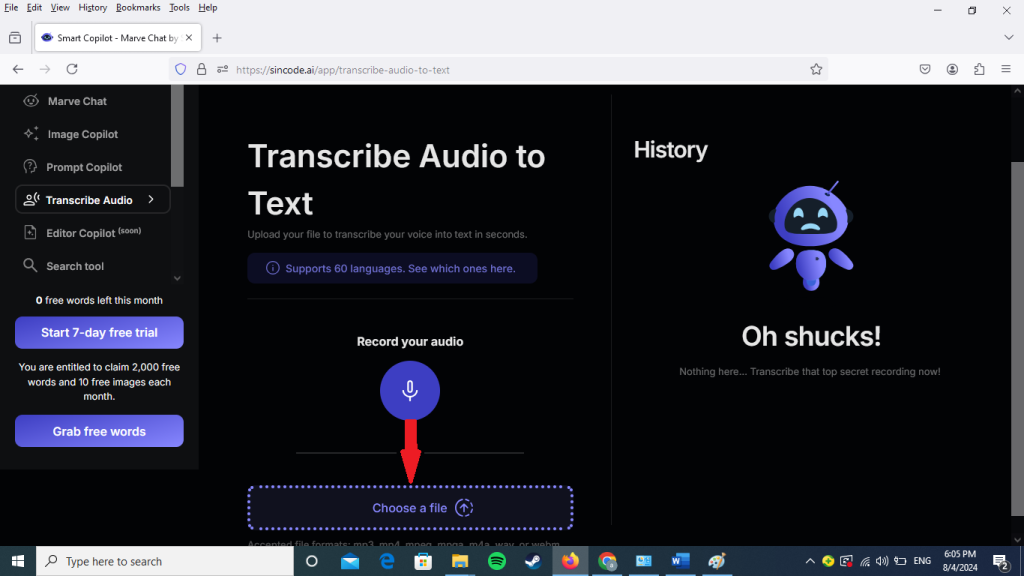Open Tools menu
This screenshot has height=576, width=1024.
(179, 8)
